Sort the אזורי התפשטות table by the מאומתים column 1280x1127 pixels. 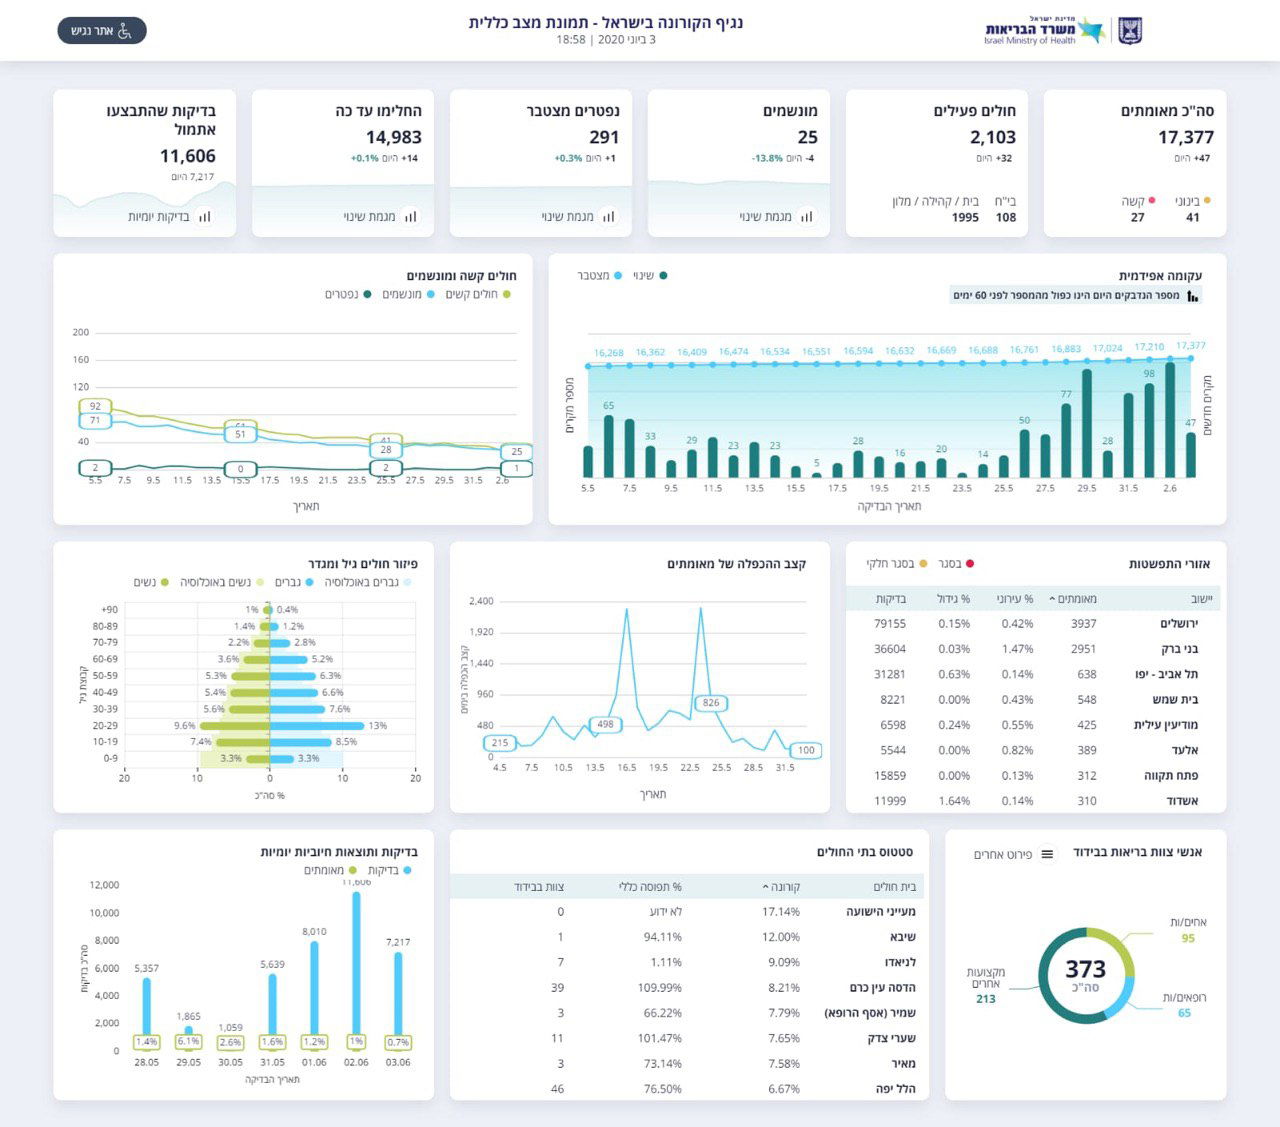pos(1074,599)
